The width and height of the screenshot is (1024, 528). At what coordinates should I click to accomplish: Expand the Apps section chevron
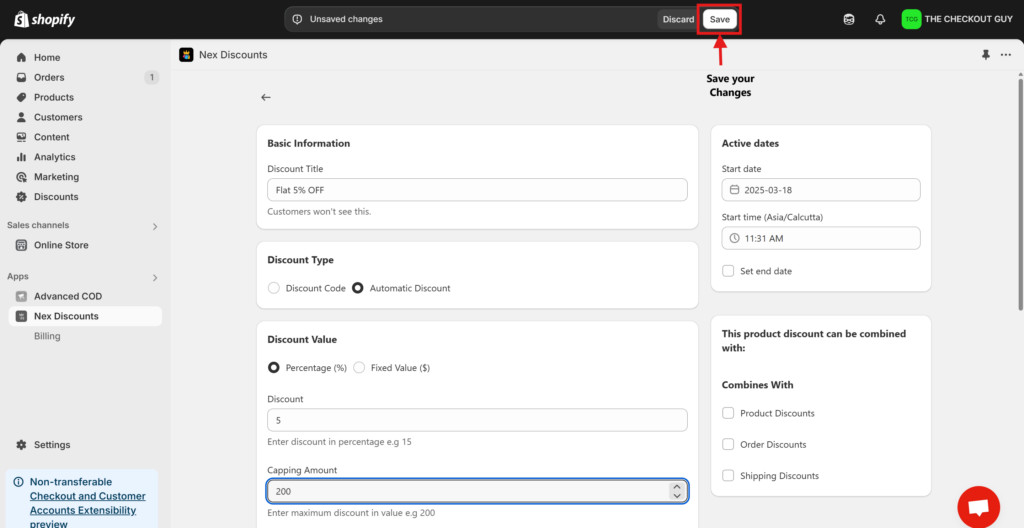(155, 277)
